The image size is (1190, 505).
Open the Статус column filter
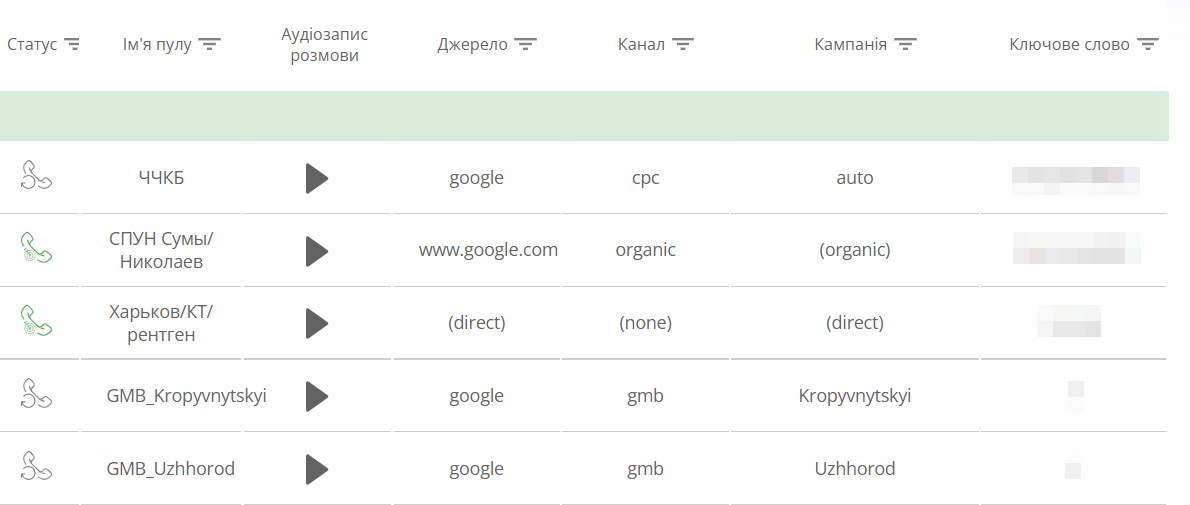click(x=72, y=45)
